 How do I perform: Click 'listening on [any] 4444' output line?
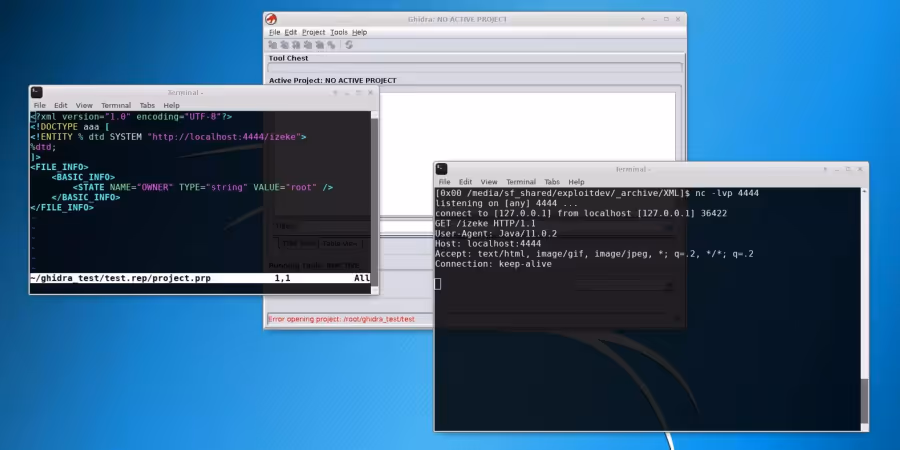pos(507,203)
